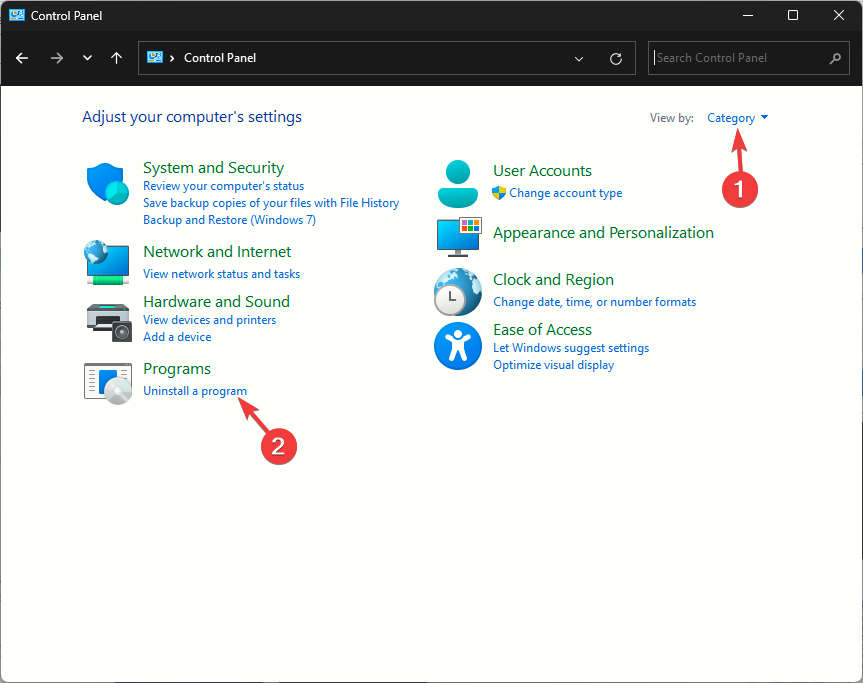The width and height of the screenshot is (863, 683).
Task: Click the Appearance and Personalization monitor icon
Action: pyautogui.click(x=459, y=237)
